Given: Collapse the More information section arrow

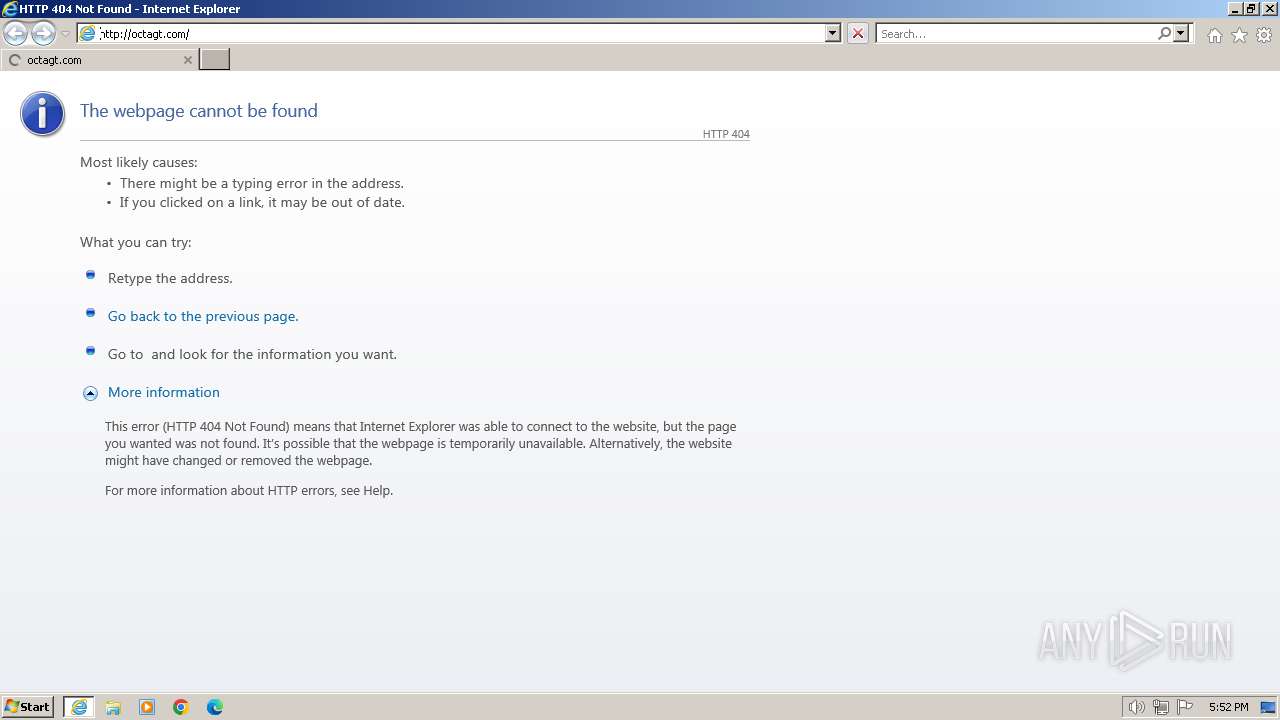Looking at the screenshot, I should [90, 393].
